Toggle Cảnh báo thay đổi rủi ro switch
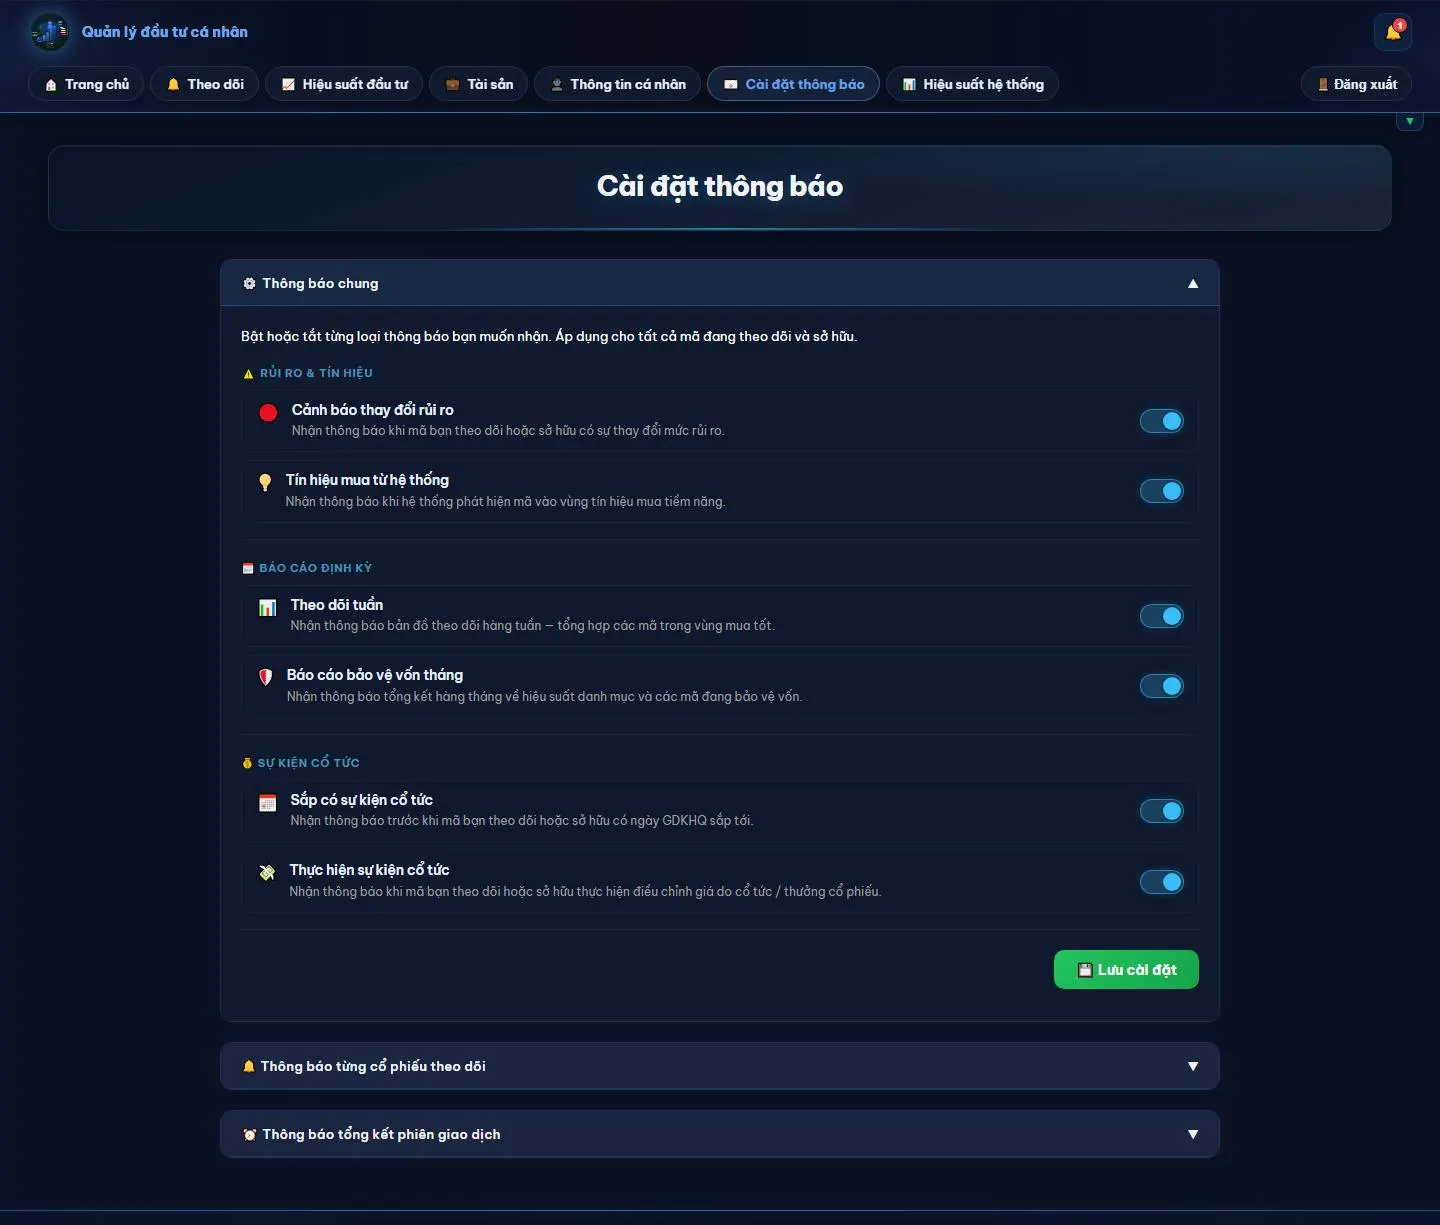Screen dimensions: 1440x1225 1162,421
